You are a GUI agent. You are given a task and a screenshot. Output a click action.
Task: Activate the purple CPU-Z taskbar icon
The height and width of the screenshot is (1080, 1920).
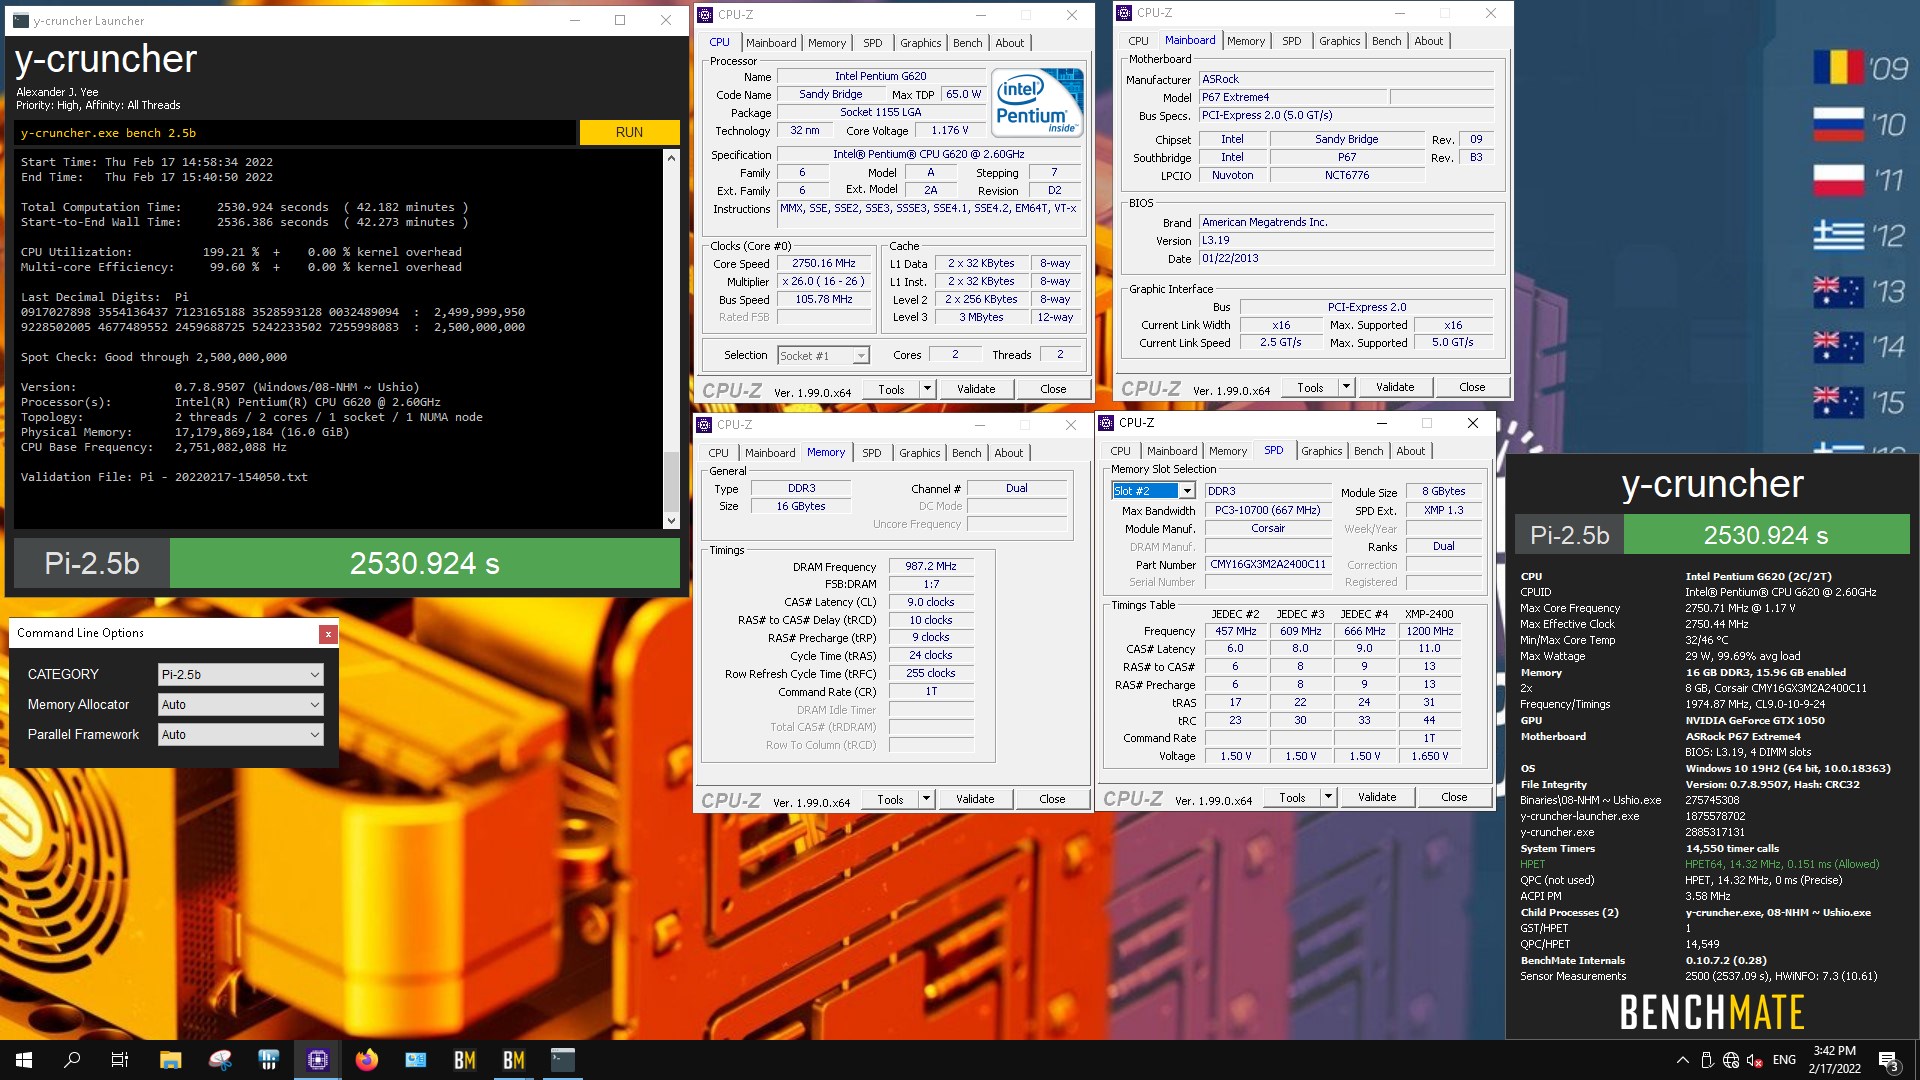click(318, 1060)
